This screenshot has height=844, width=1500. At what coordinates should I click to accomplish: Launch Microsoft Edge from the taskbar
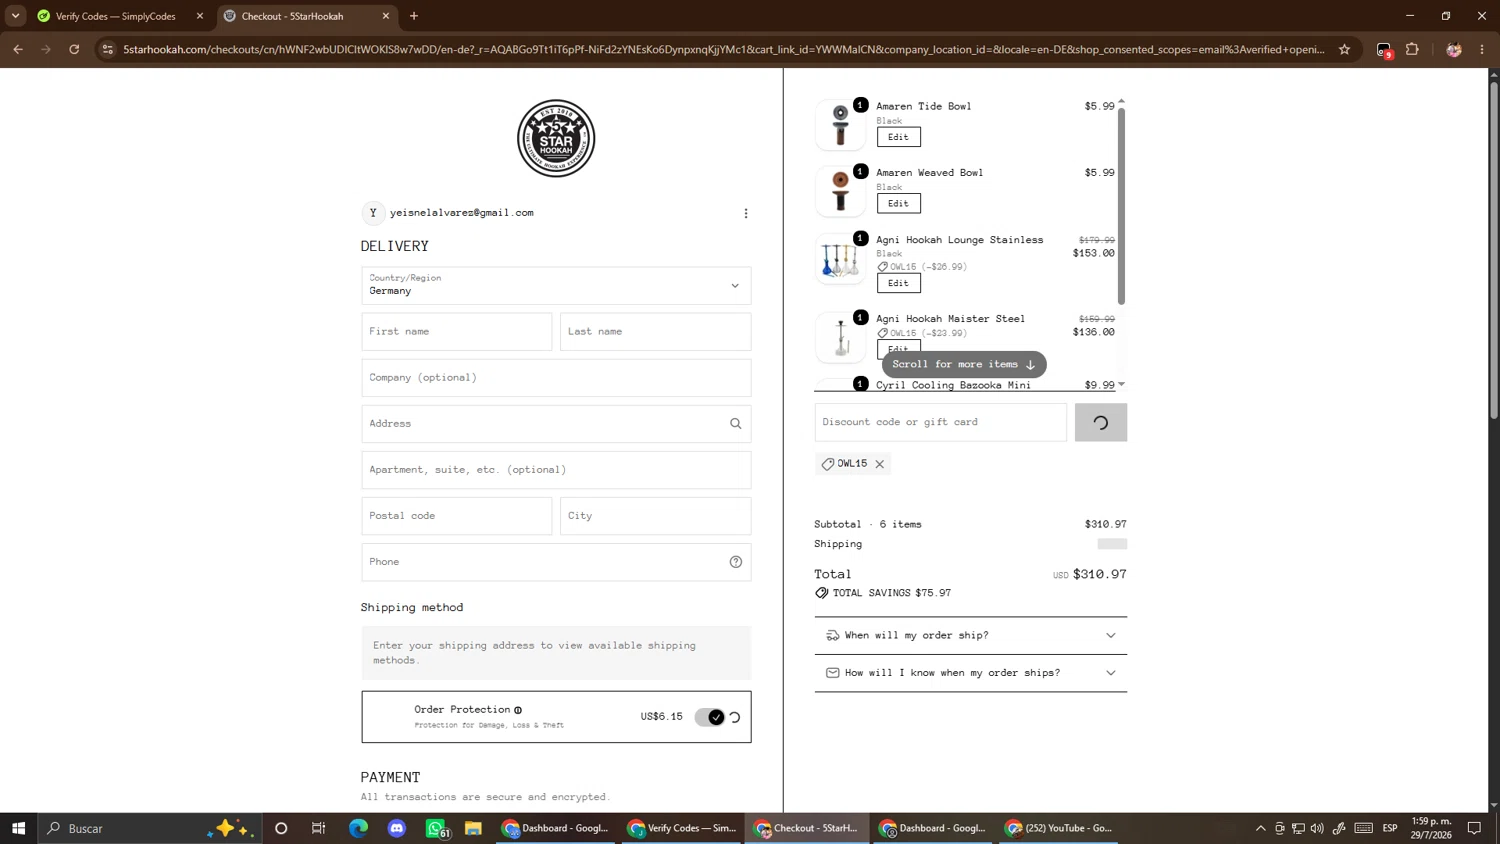(358, 828)
